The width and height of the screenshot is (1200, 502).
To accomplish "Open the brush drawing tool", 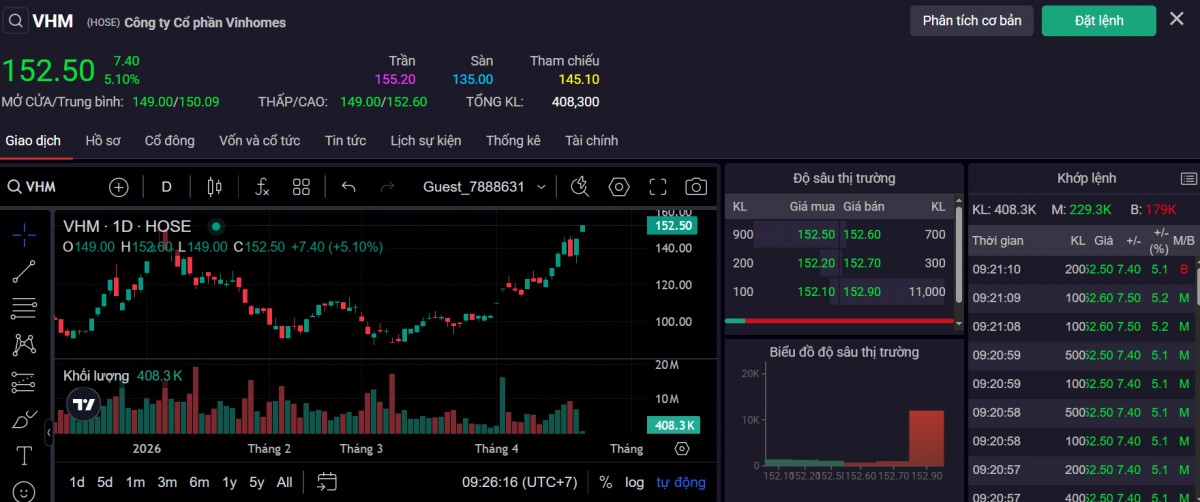I will [24, 420].
